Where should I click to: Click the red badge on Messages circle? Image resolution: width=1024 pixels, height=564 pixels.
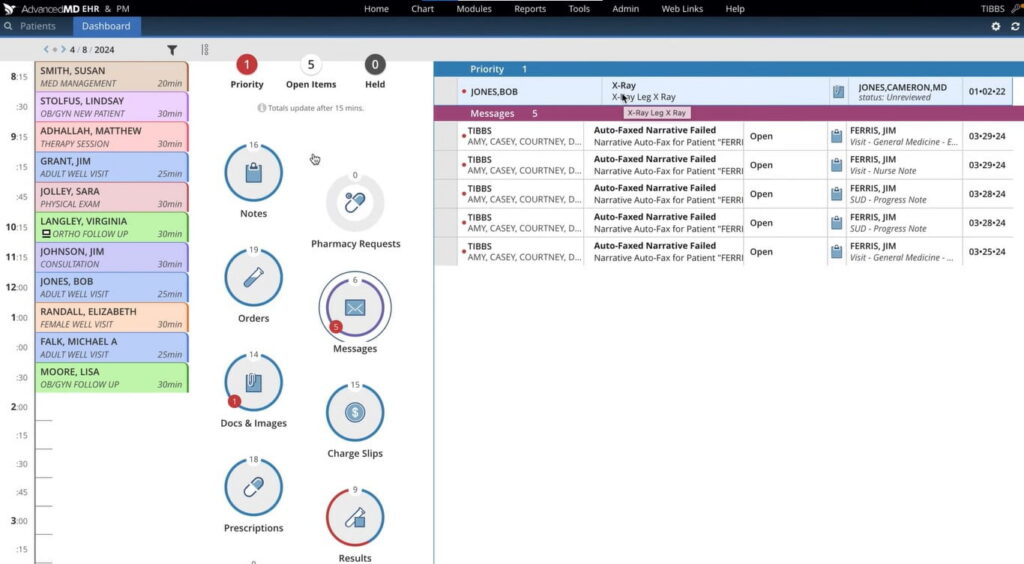(336, 326)
